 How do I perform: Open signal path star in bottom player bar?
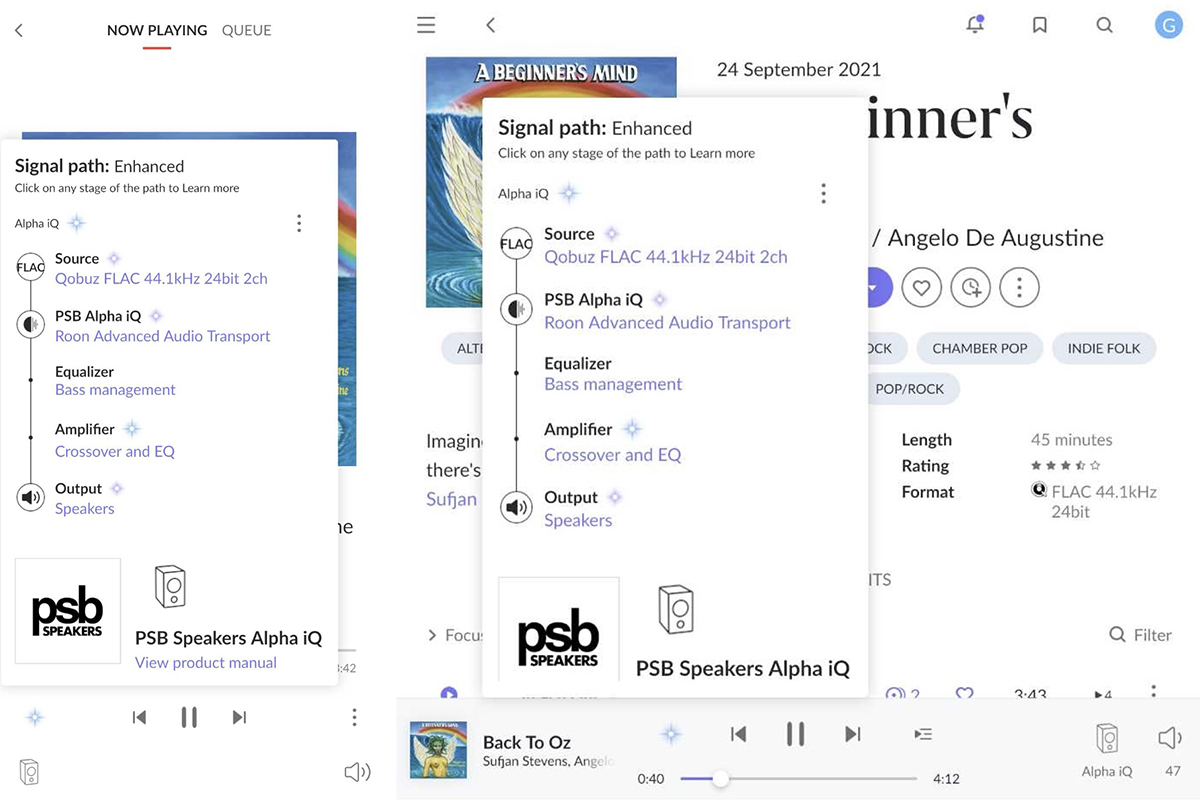(671, 734)
